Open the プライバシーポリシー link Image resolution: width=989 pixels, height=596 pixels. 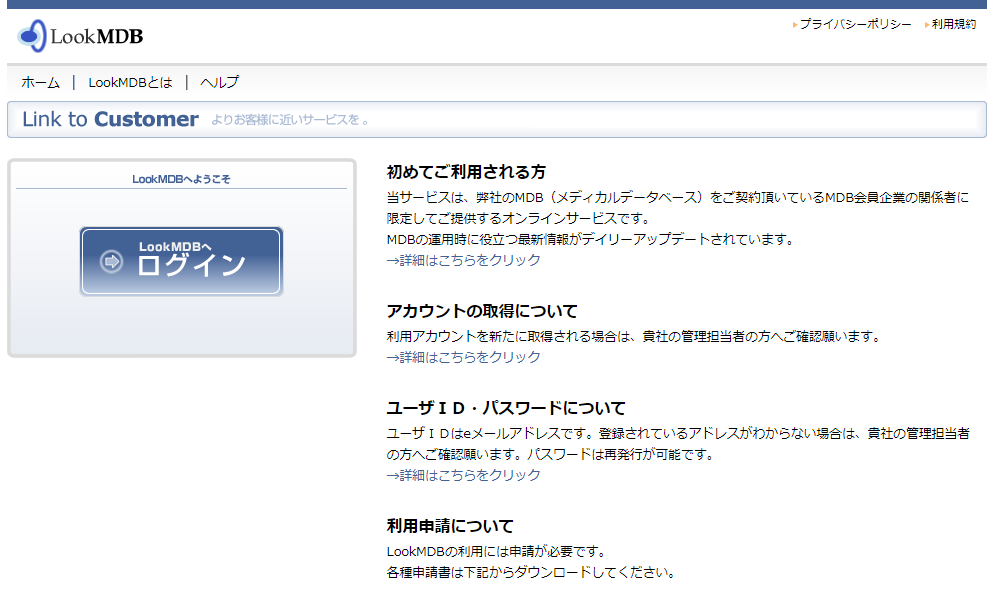click(x=855, y=25)
